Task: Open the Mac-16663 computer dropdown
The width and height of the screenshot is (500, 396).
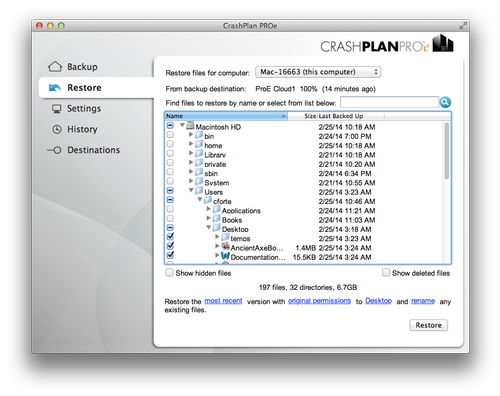Action: point(318,72)
